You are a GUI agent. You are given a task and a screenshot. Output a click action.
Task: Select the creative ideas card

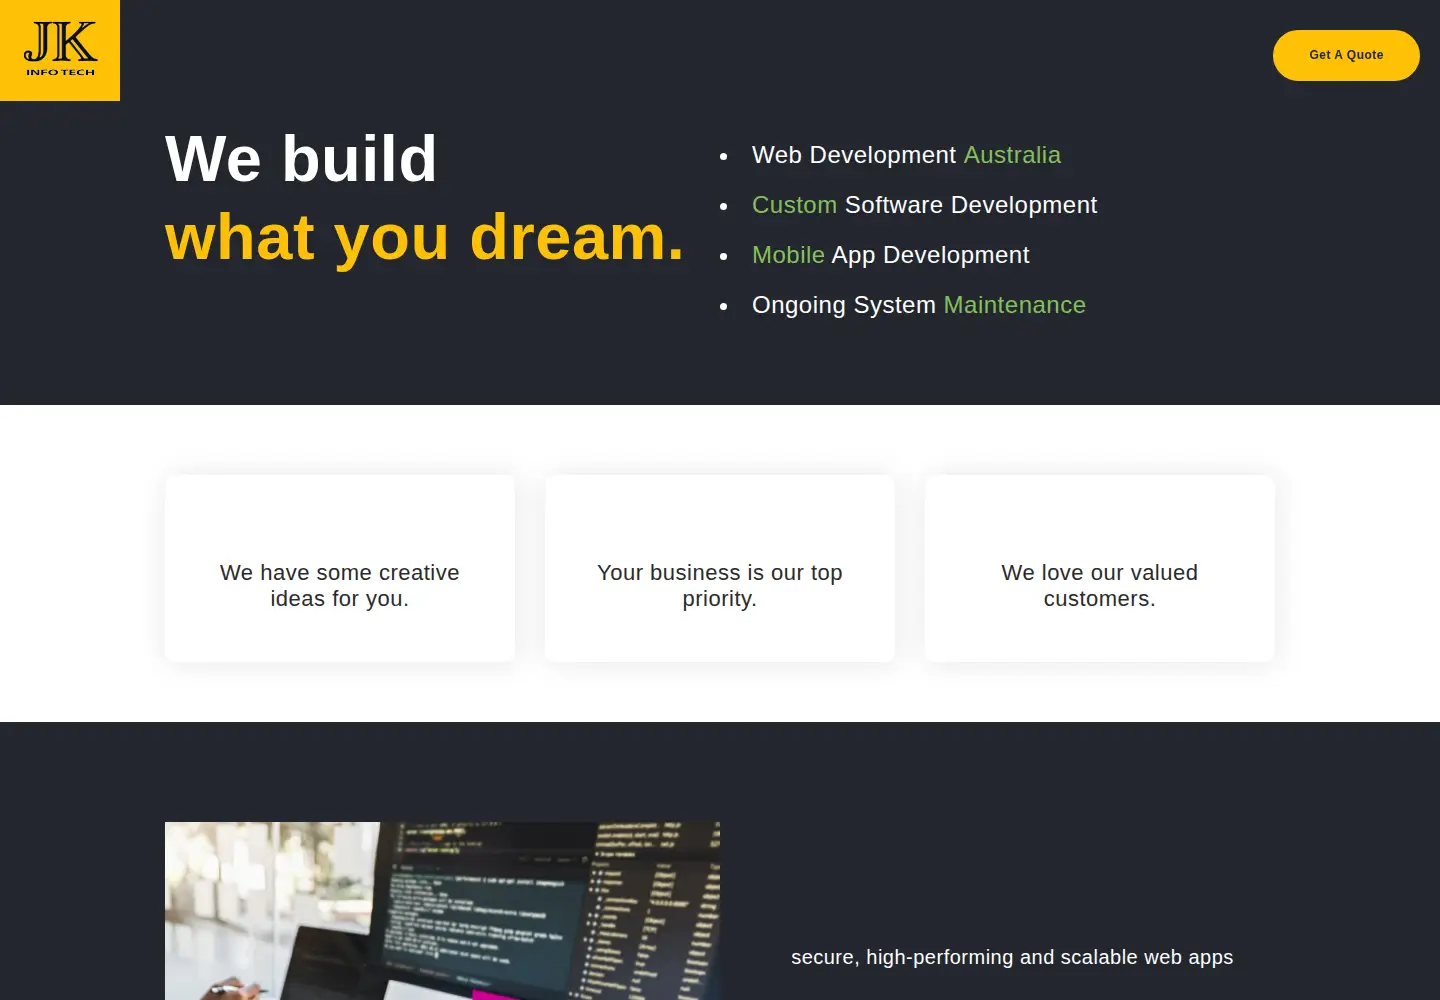pos(340,568)
